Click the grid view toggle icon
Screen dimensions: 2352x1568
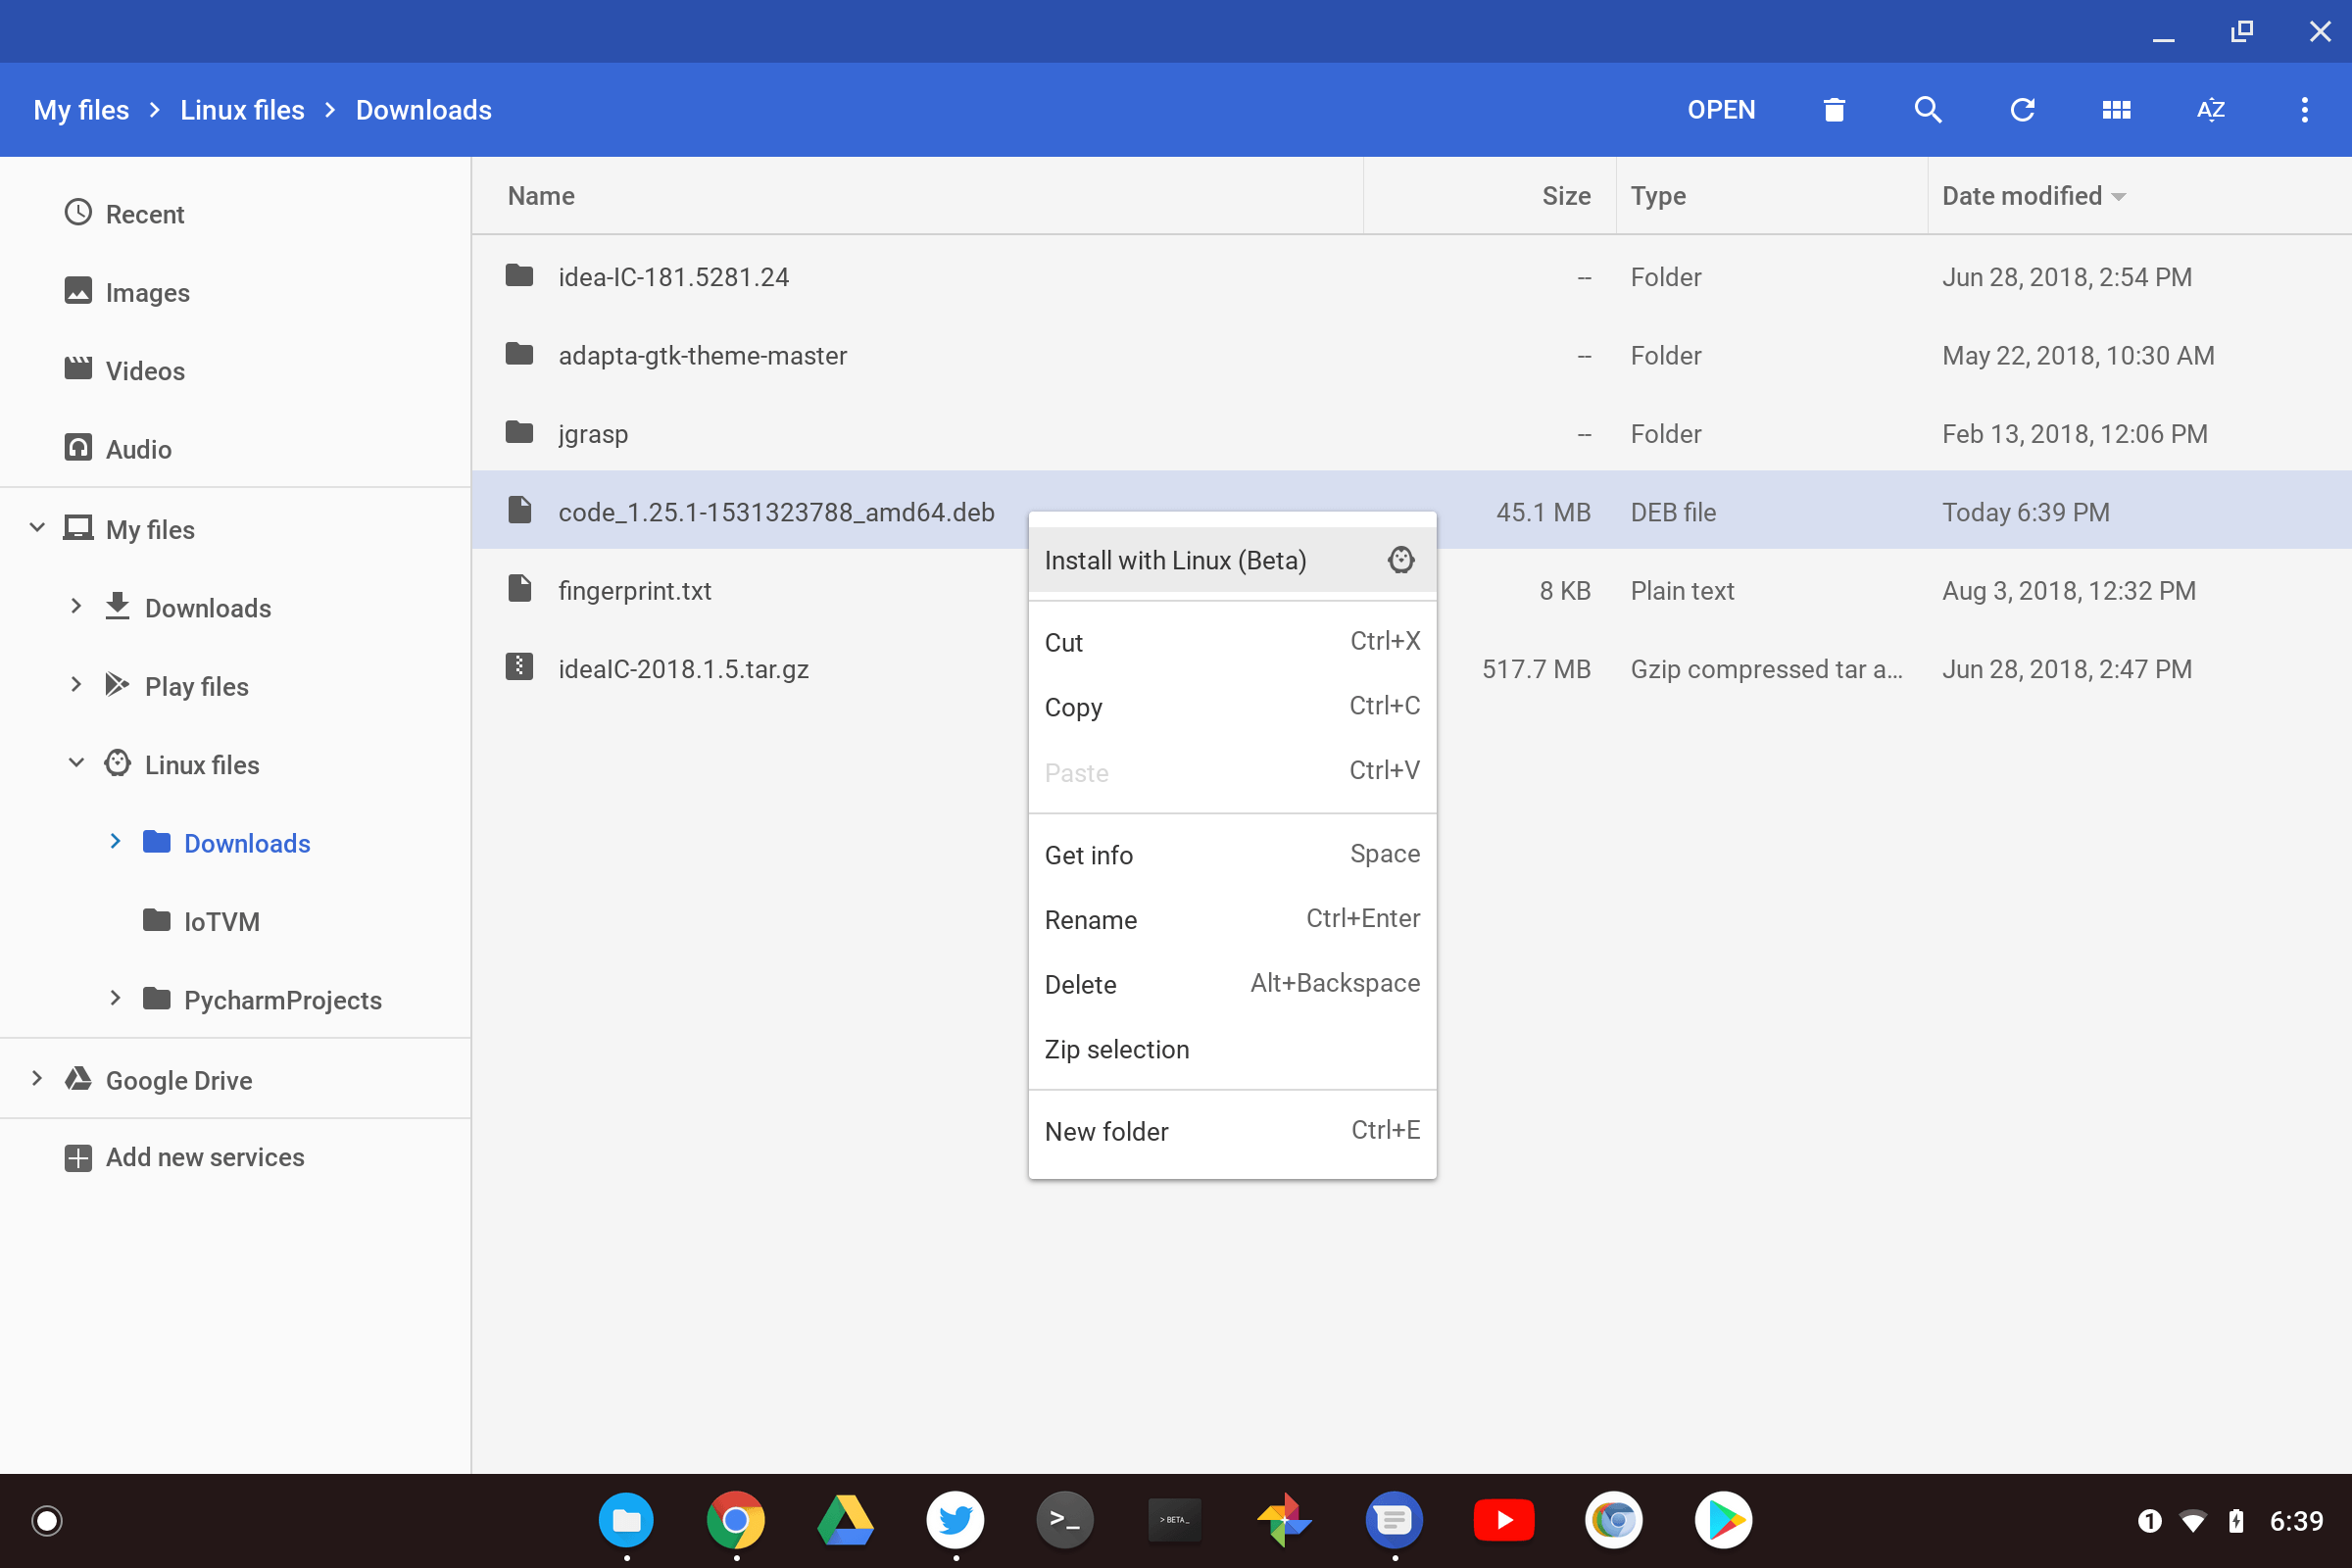(2118, 109)
